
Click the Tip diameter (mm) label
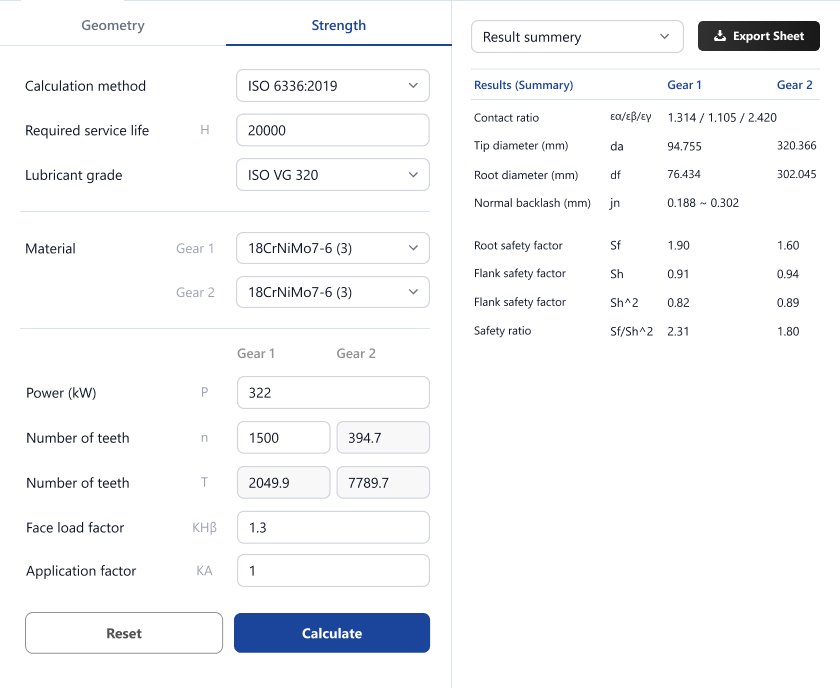coord(521,146)
